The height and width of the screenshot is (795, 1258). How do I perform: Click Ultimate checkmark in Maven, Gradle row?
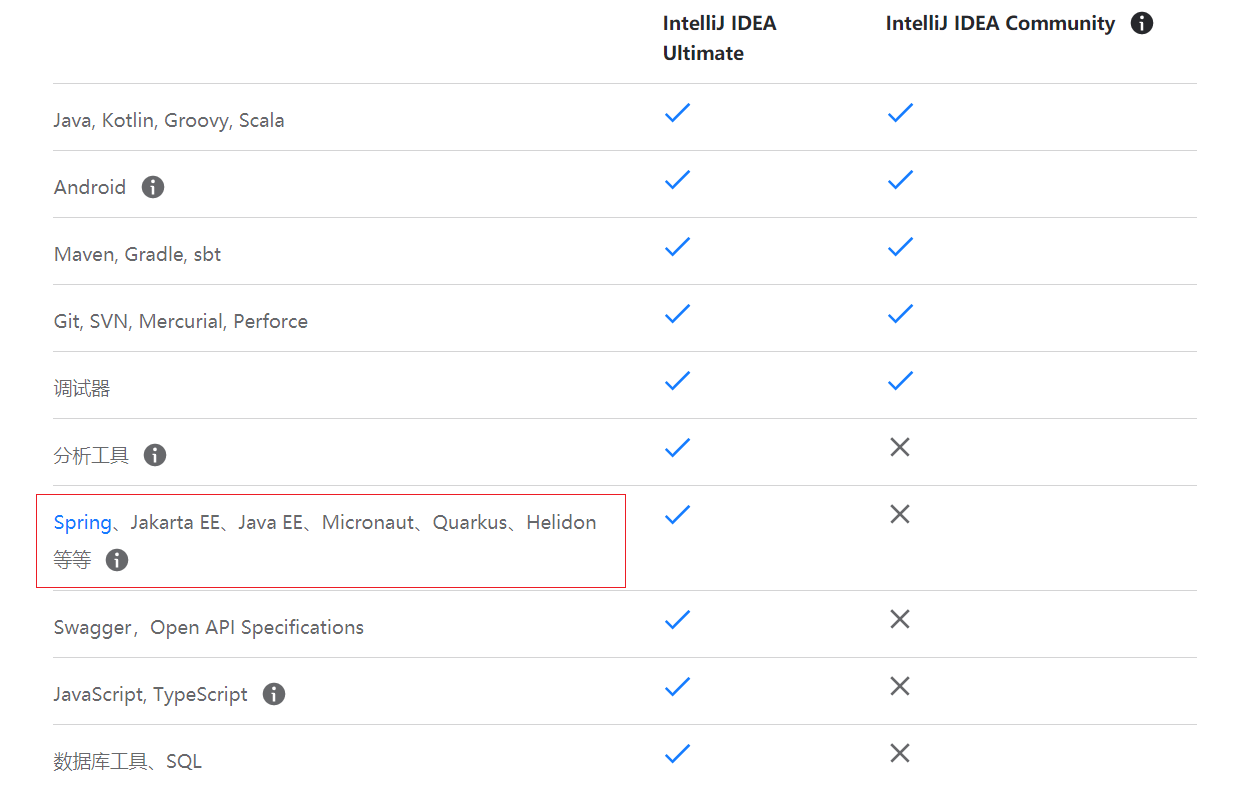678,247
